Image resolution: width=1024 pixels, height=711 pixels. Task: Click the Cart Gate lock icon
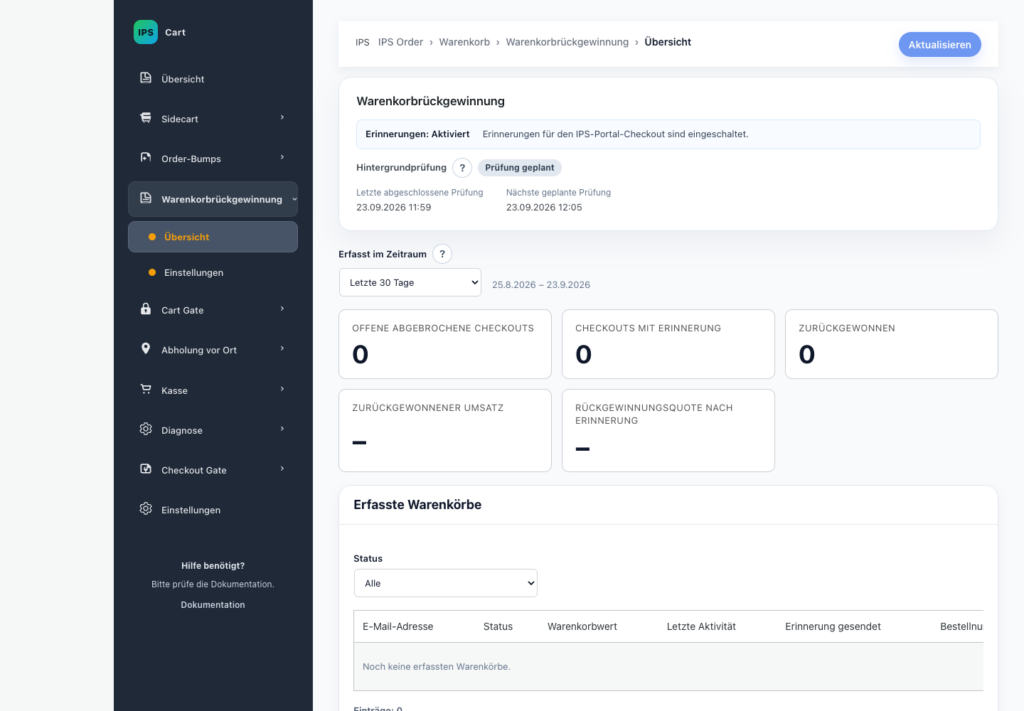pyautogui.click(x=146, y=309)
